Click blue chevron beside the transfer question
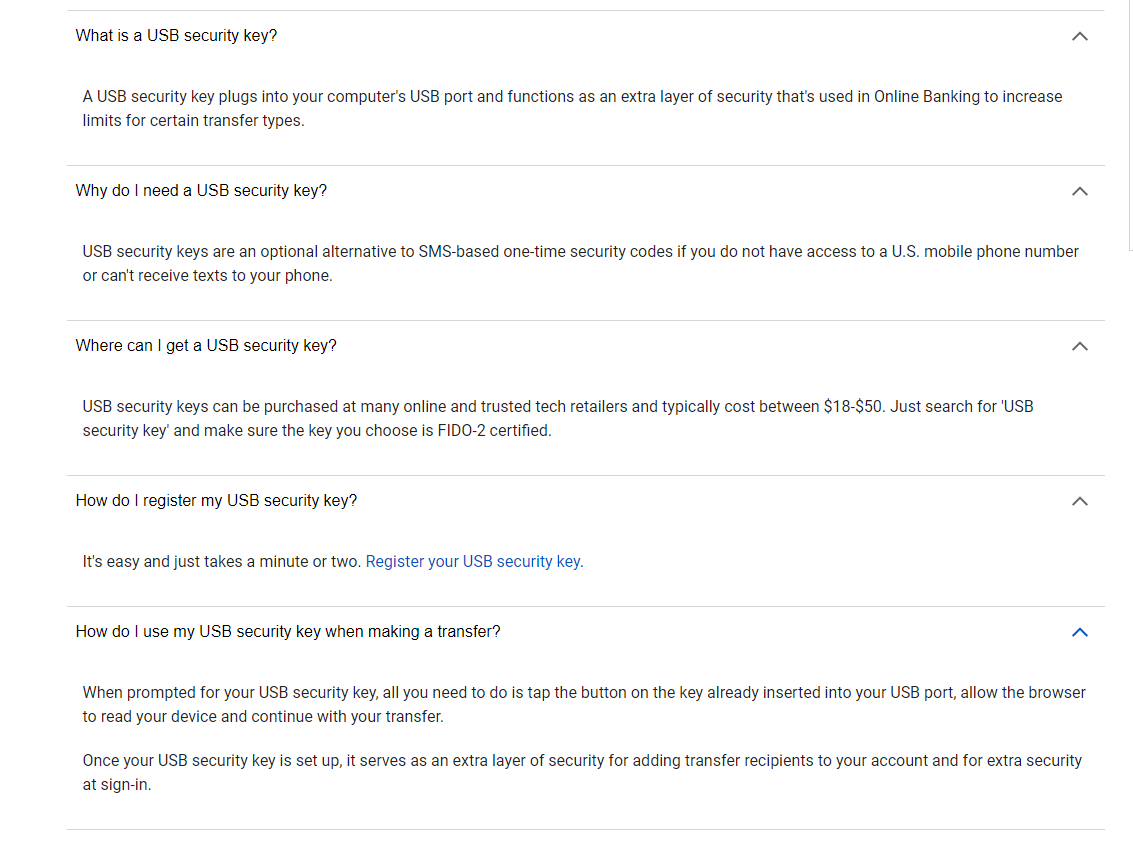The width and height of the screenshot is (1133, 854). 1080,632
